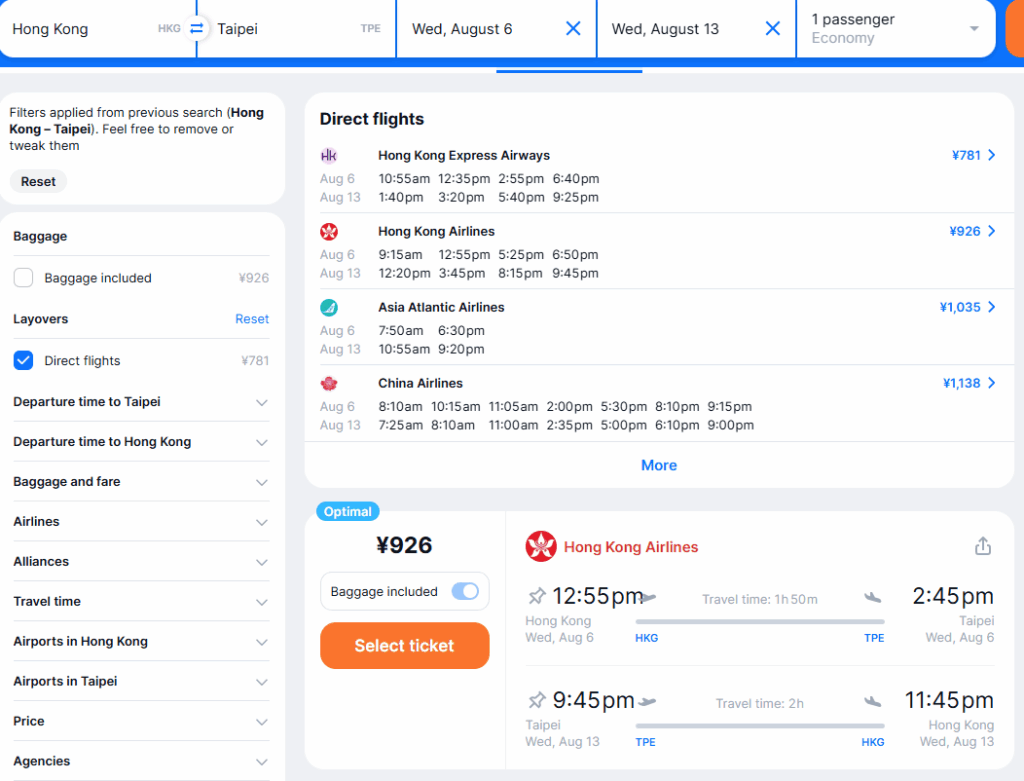Click the Asia Atlantic Airlines logo

point(328,307)
